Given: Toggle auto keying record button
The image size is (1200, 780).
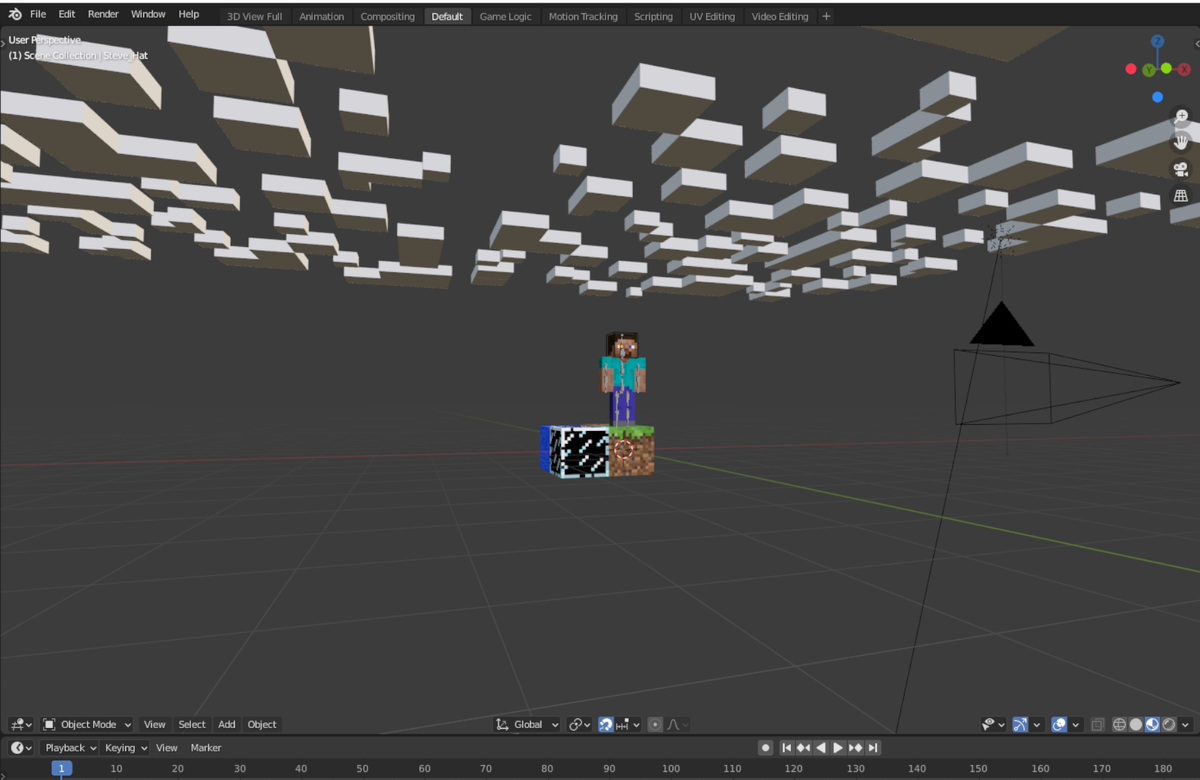Looking at the screenshot, I should click(x=765, y=747).
